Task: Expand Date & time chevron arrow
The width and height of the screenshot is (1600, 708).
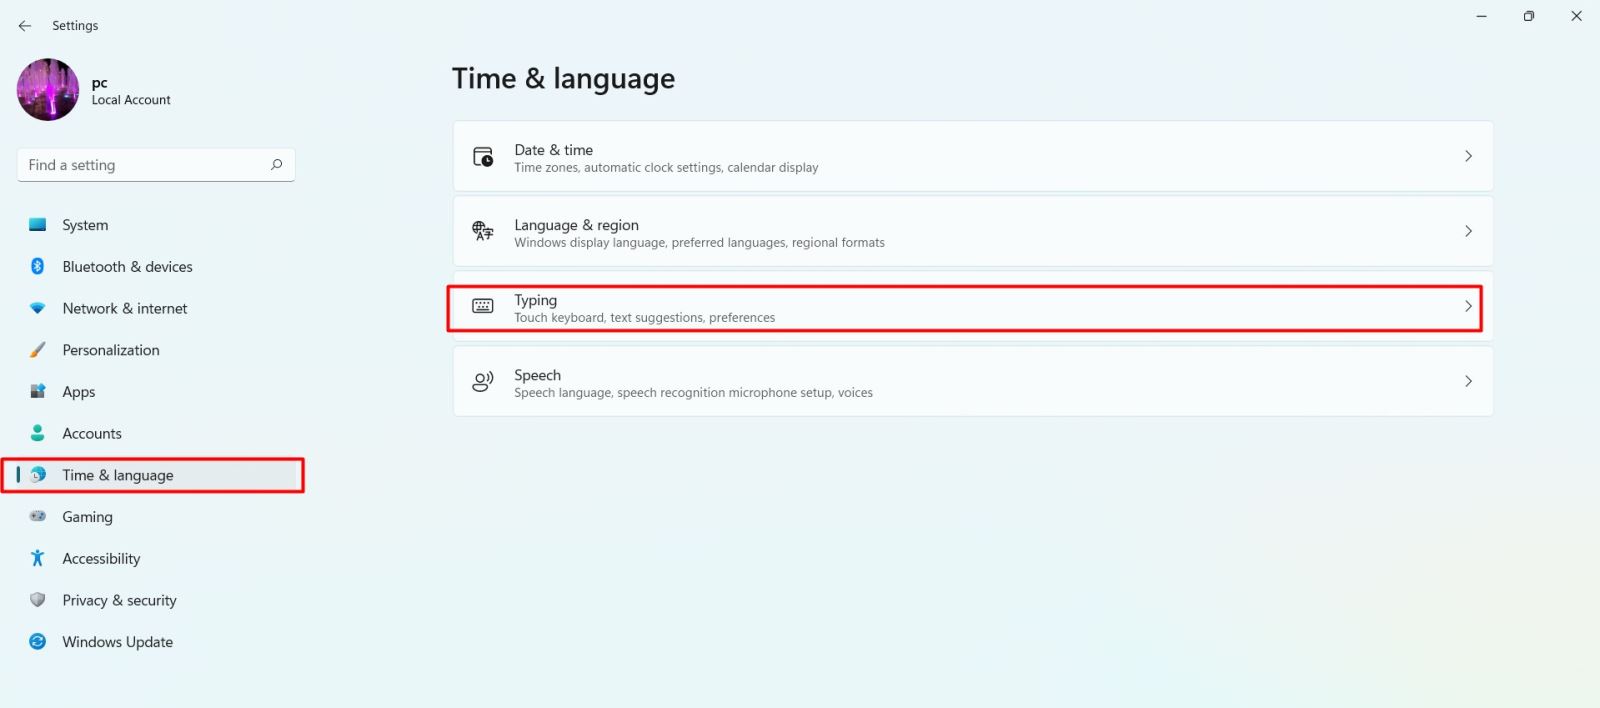Action: 1468,156
